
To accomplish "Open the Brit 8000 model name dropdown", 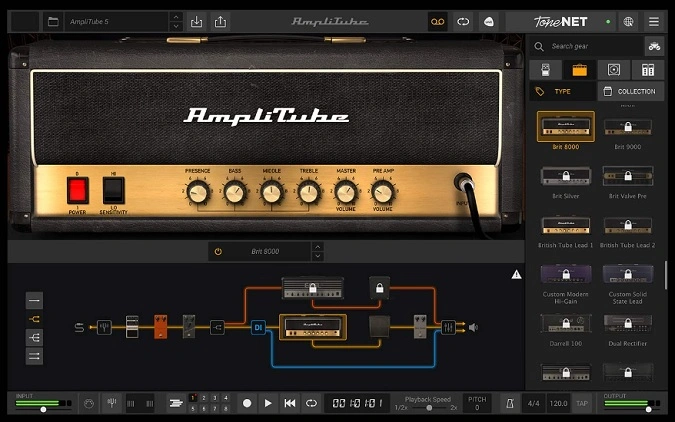I will click(265, 251).
